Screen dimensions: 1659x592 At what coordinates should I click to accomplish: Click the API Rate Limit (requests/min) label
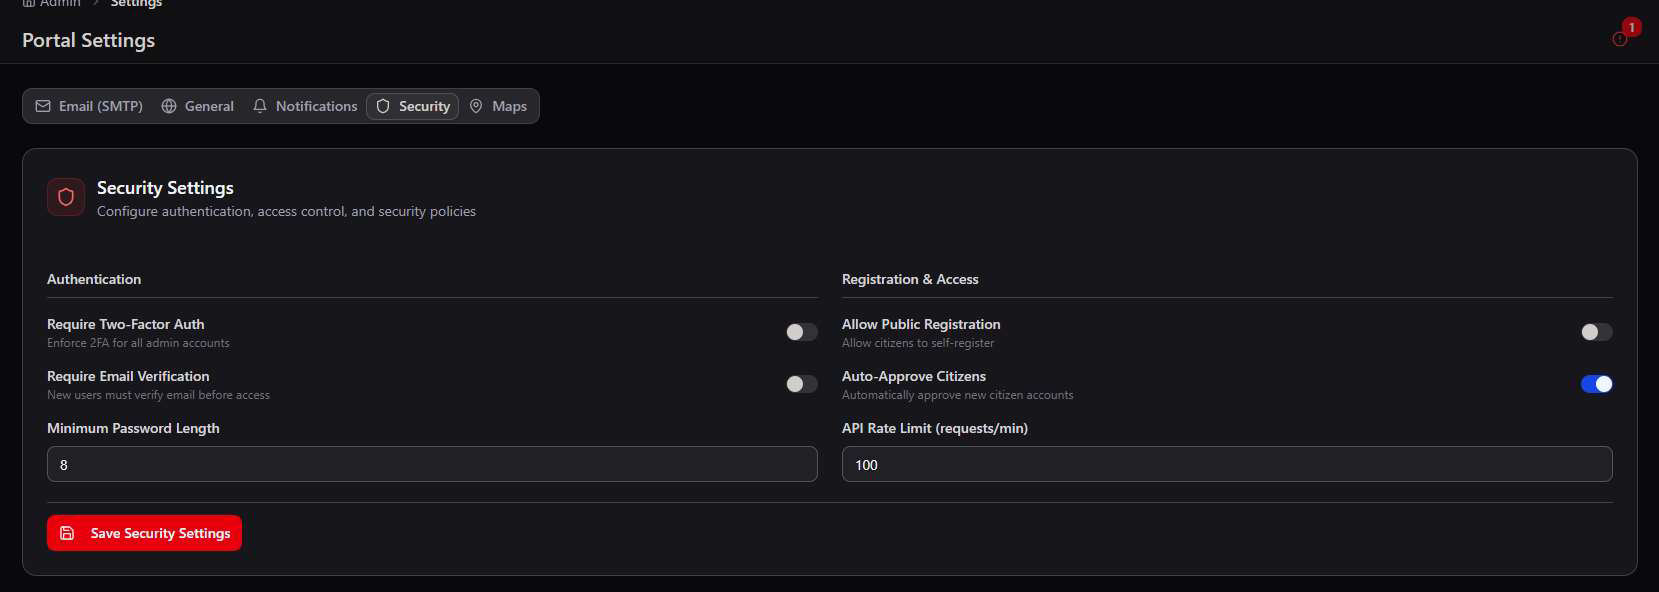(935, 428)
